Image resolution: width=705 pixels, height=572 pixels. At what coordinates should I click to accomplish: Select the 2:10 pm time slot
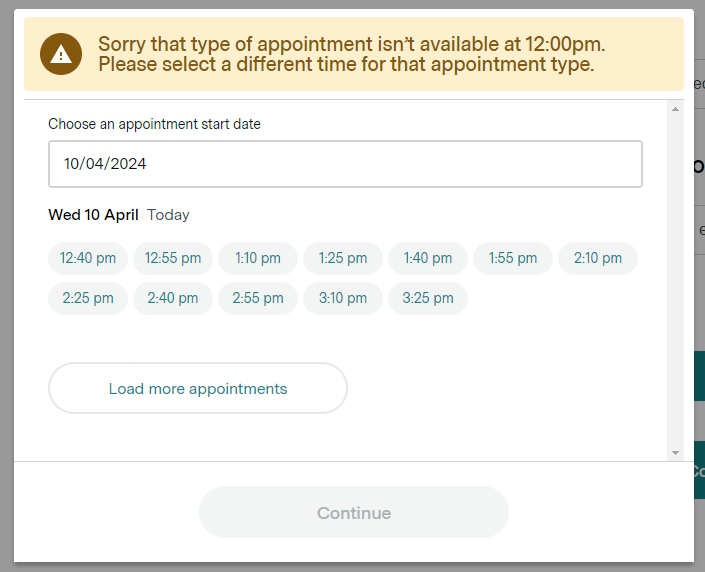pyautogui.click(x=598, y=258)
